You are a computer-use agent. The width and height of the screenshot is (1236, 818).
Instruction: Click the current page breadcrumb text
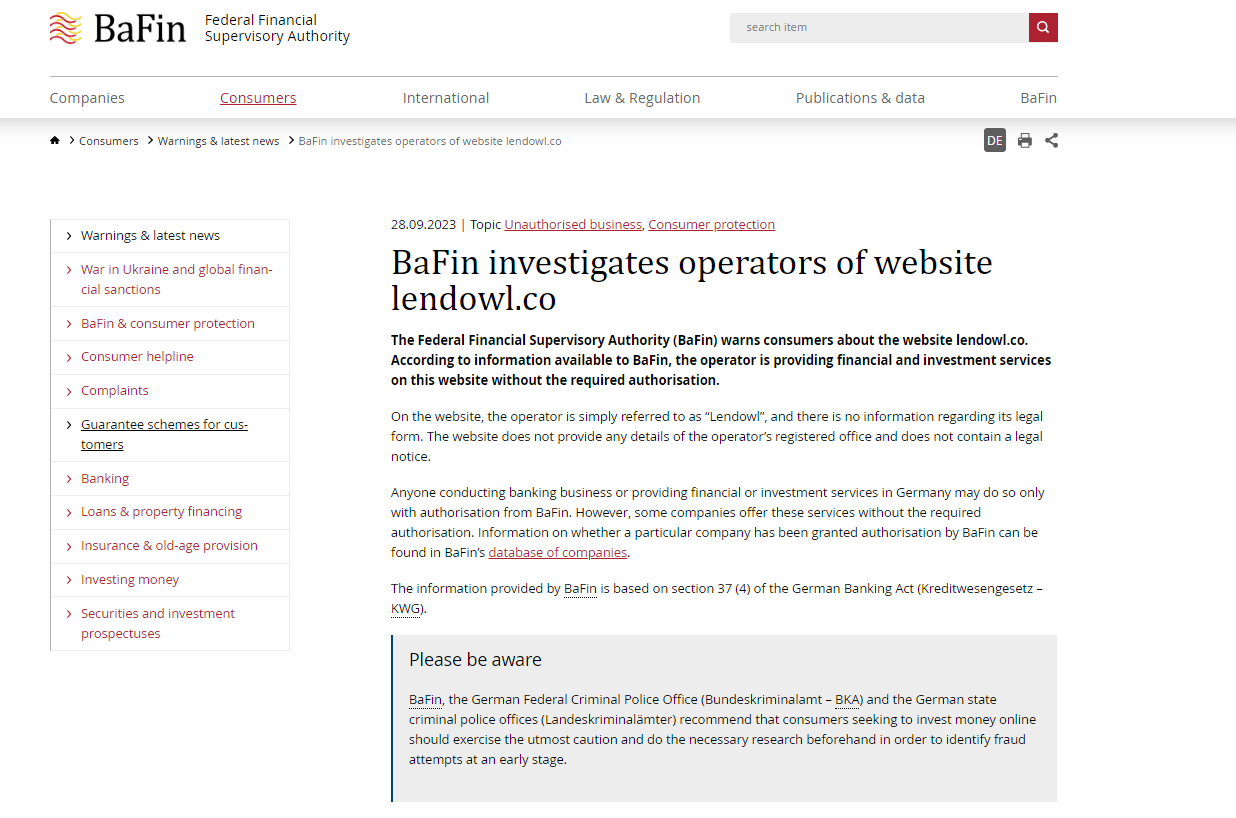430,141
